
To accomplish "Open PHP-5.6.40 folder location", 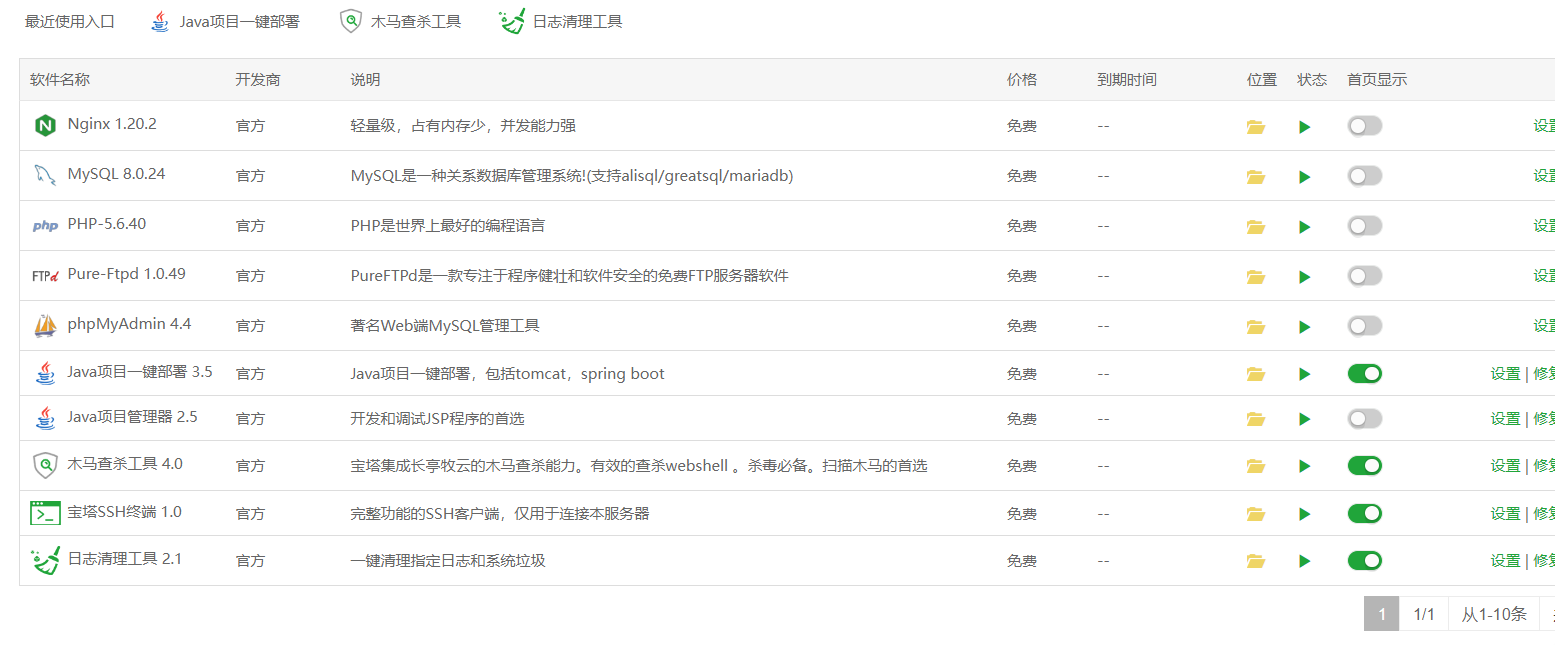I will [x=1256, y=227].
